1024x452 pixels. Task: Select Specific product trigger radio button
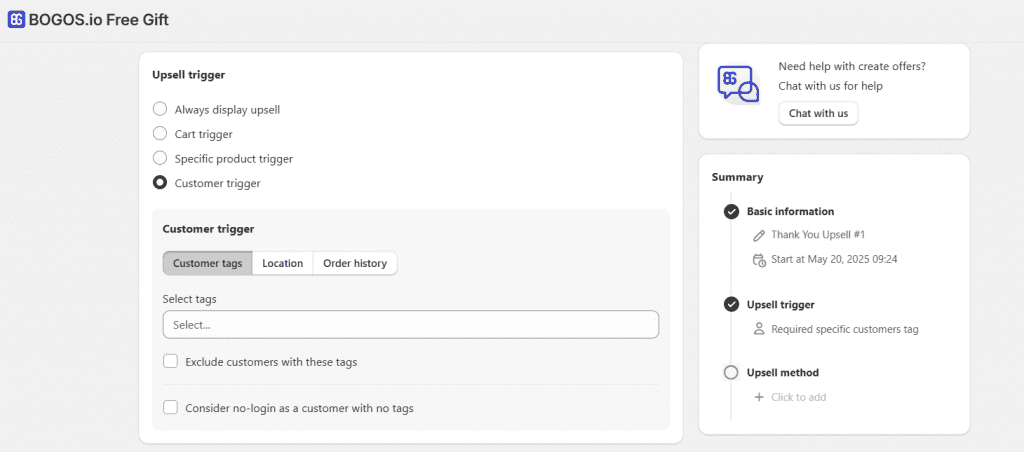[160, 158]
